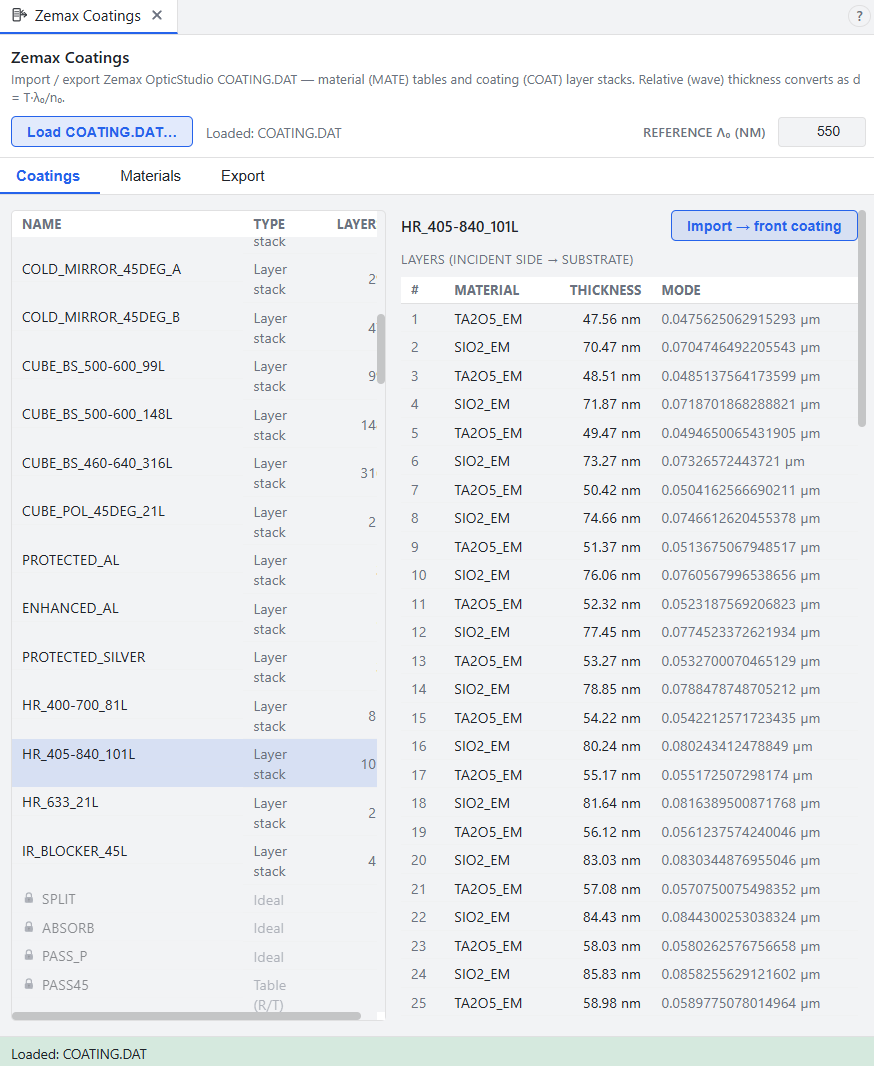
Task: Select the COLD_MIRROR_45DEG_A coating
Action: (x=194, y=279)
